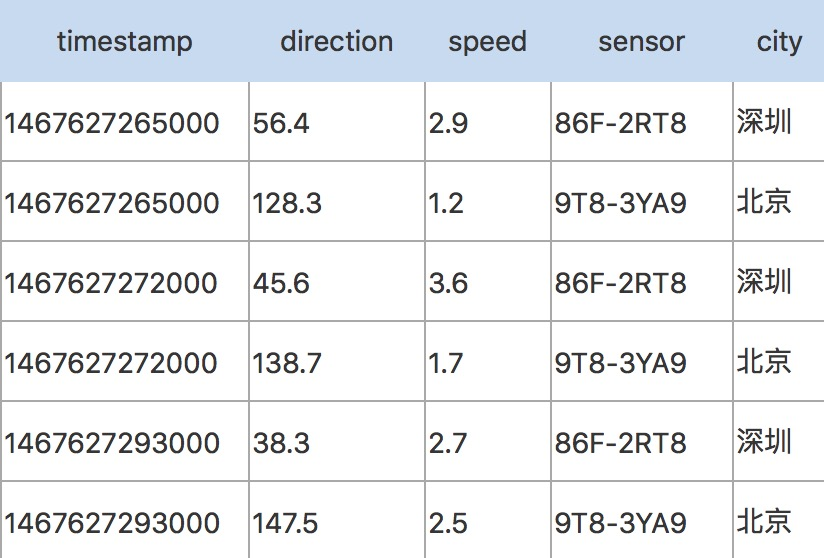The width and height of the screenshot is (824, 558).
Task: Select the speed column header
Action: (x=487, y=42)
